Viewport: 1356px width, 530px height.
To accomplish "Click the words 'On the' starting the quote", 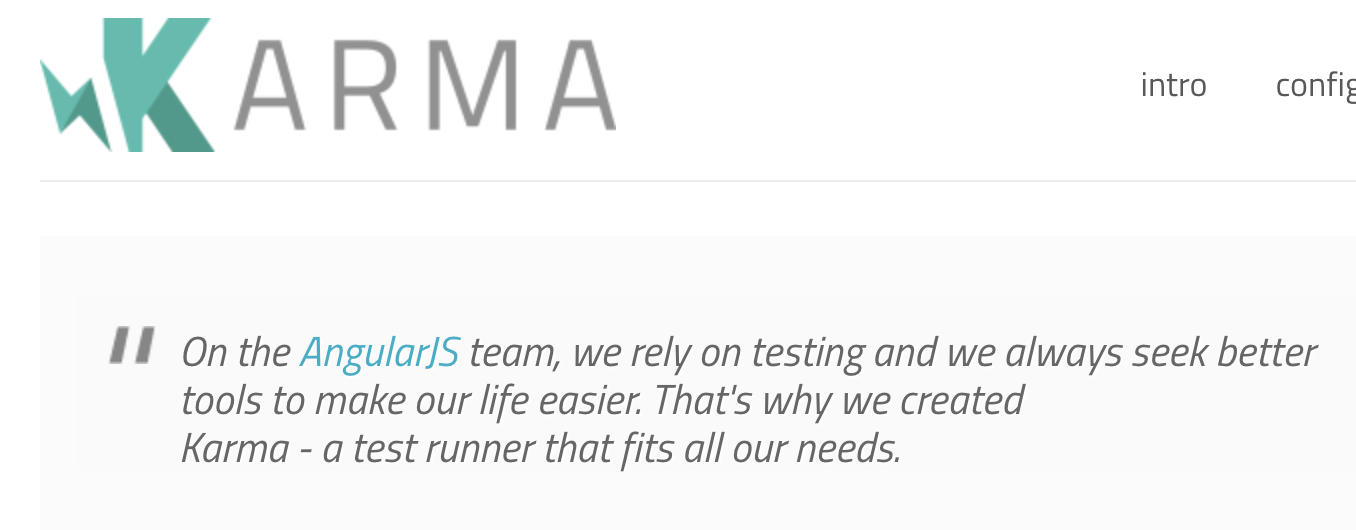I will point(236,353).
